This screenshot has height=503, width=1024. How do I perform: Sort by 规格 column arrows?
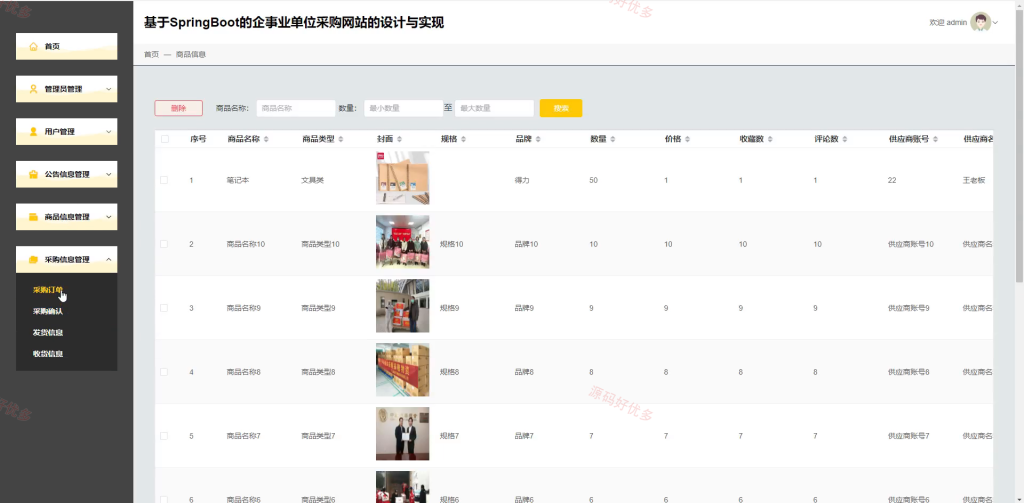(463, 139)
